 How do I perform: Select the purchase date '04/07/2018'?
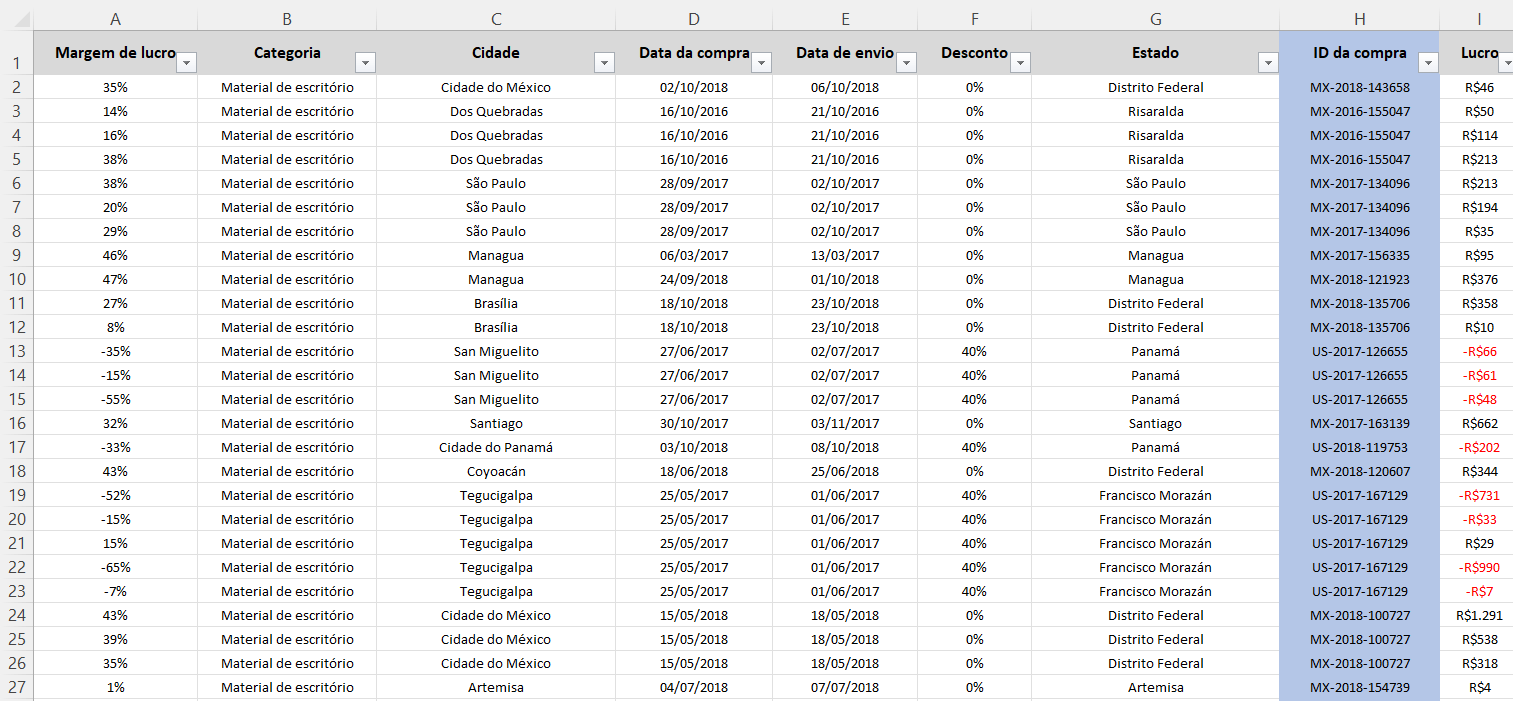[694, 687]
